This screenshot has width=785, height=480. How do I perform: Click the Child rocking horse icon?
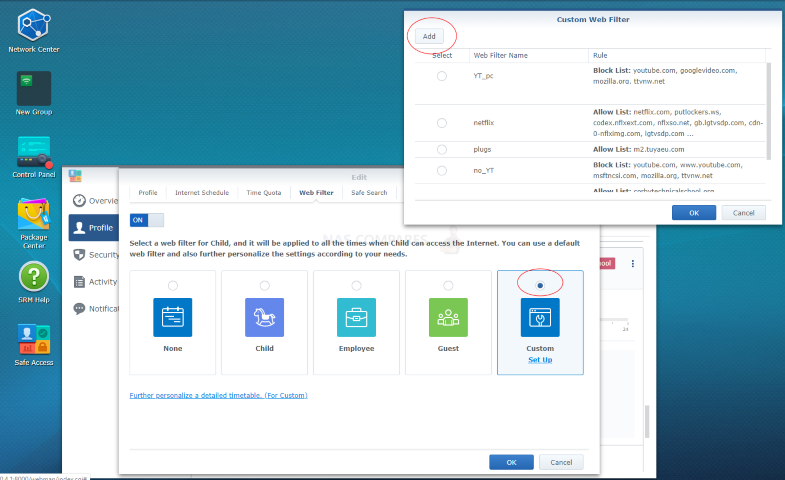(x=264, y=317)
